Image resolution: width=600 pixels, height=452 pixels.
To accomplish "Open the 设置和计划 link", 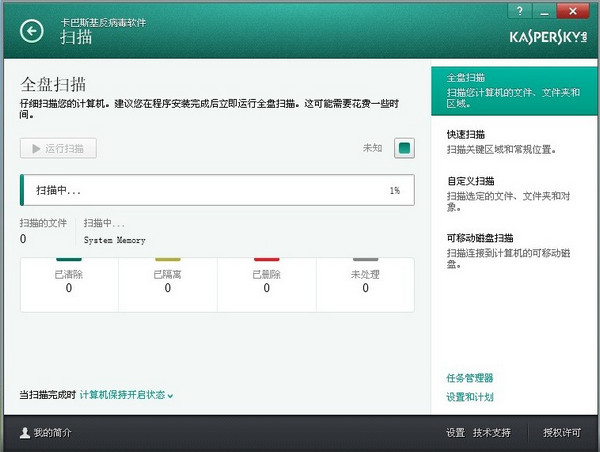I will click(x=469, y=397).
